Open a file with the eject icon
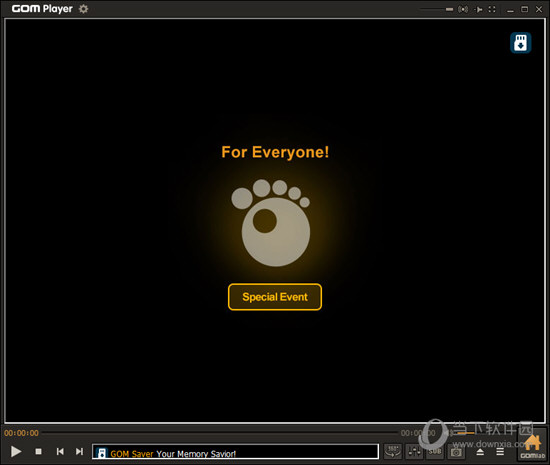The width and height of the screenshot is (550, 465). tap(480, 452)
